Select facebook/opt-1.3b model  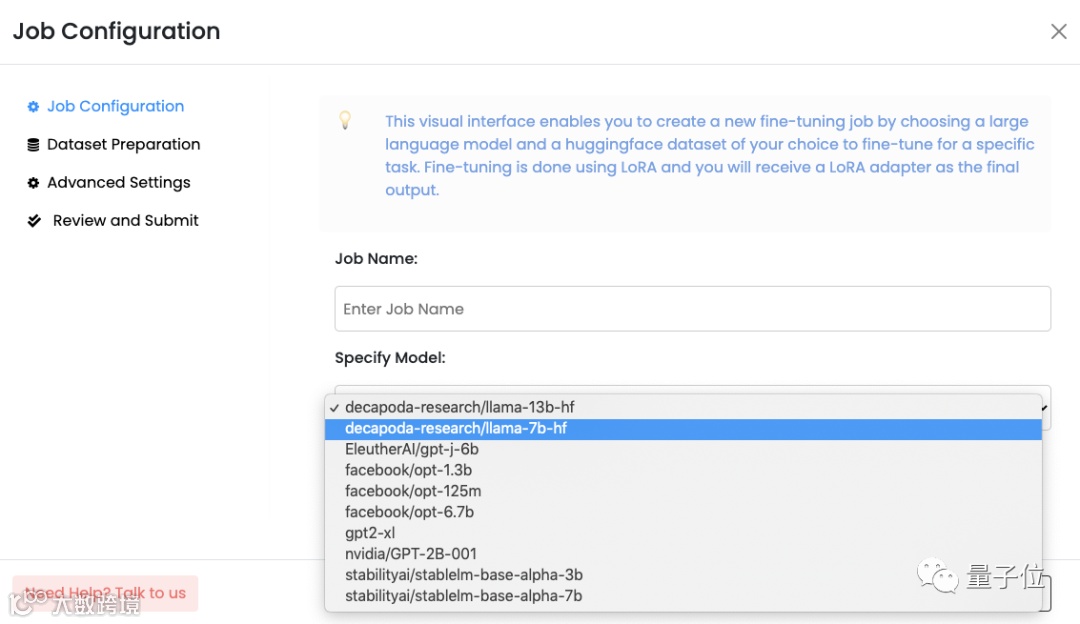[x=408, y=471]
